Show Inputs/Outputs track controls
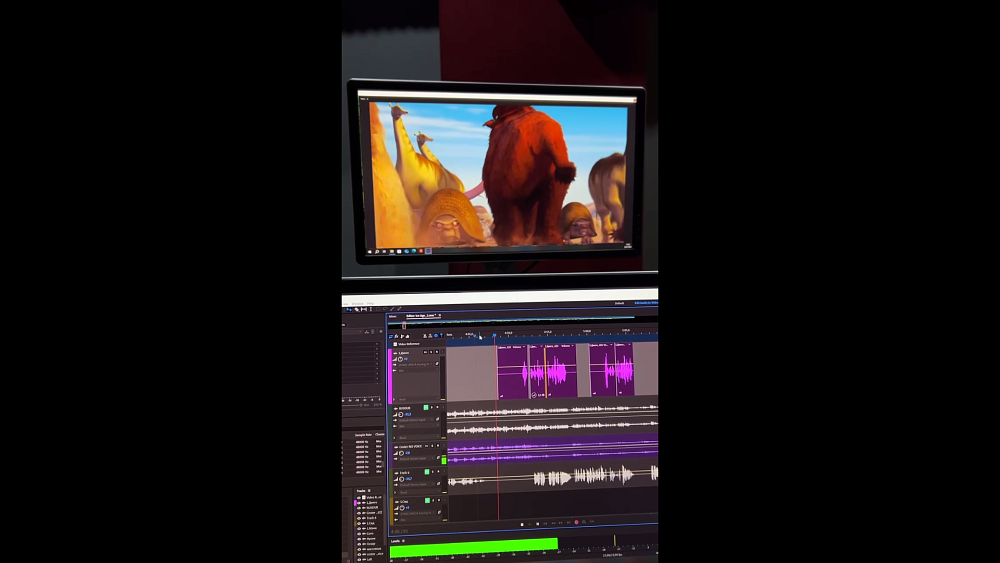 pos(391,337)
